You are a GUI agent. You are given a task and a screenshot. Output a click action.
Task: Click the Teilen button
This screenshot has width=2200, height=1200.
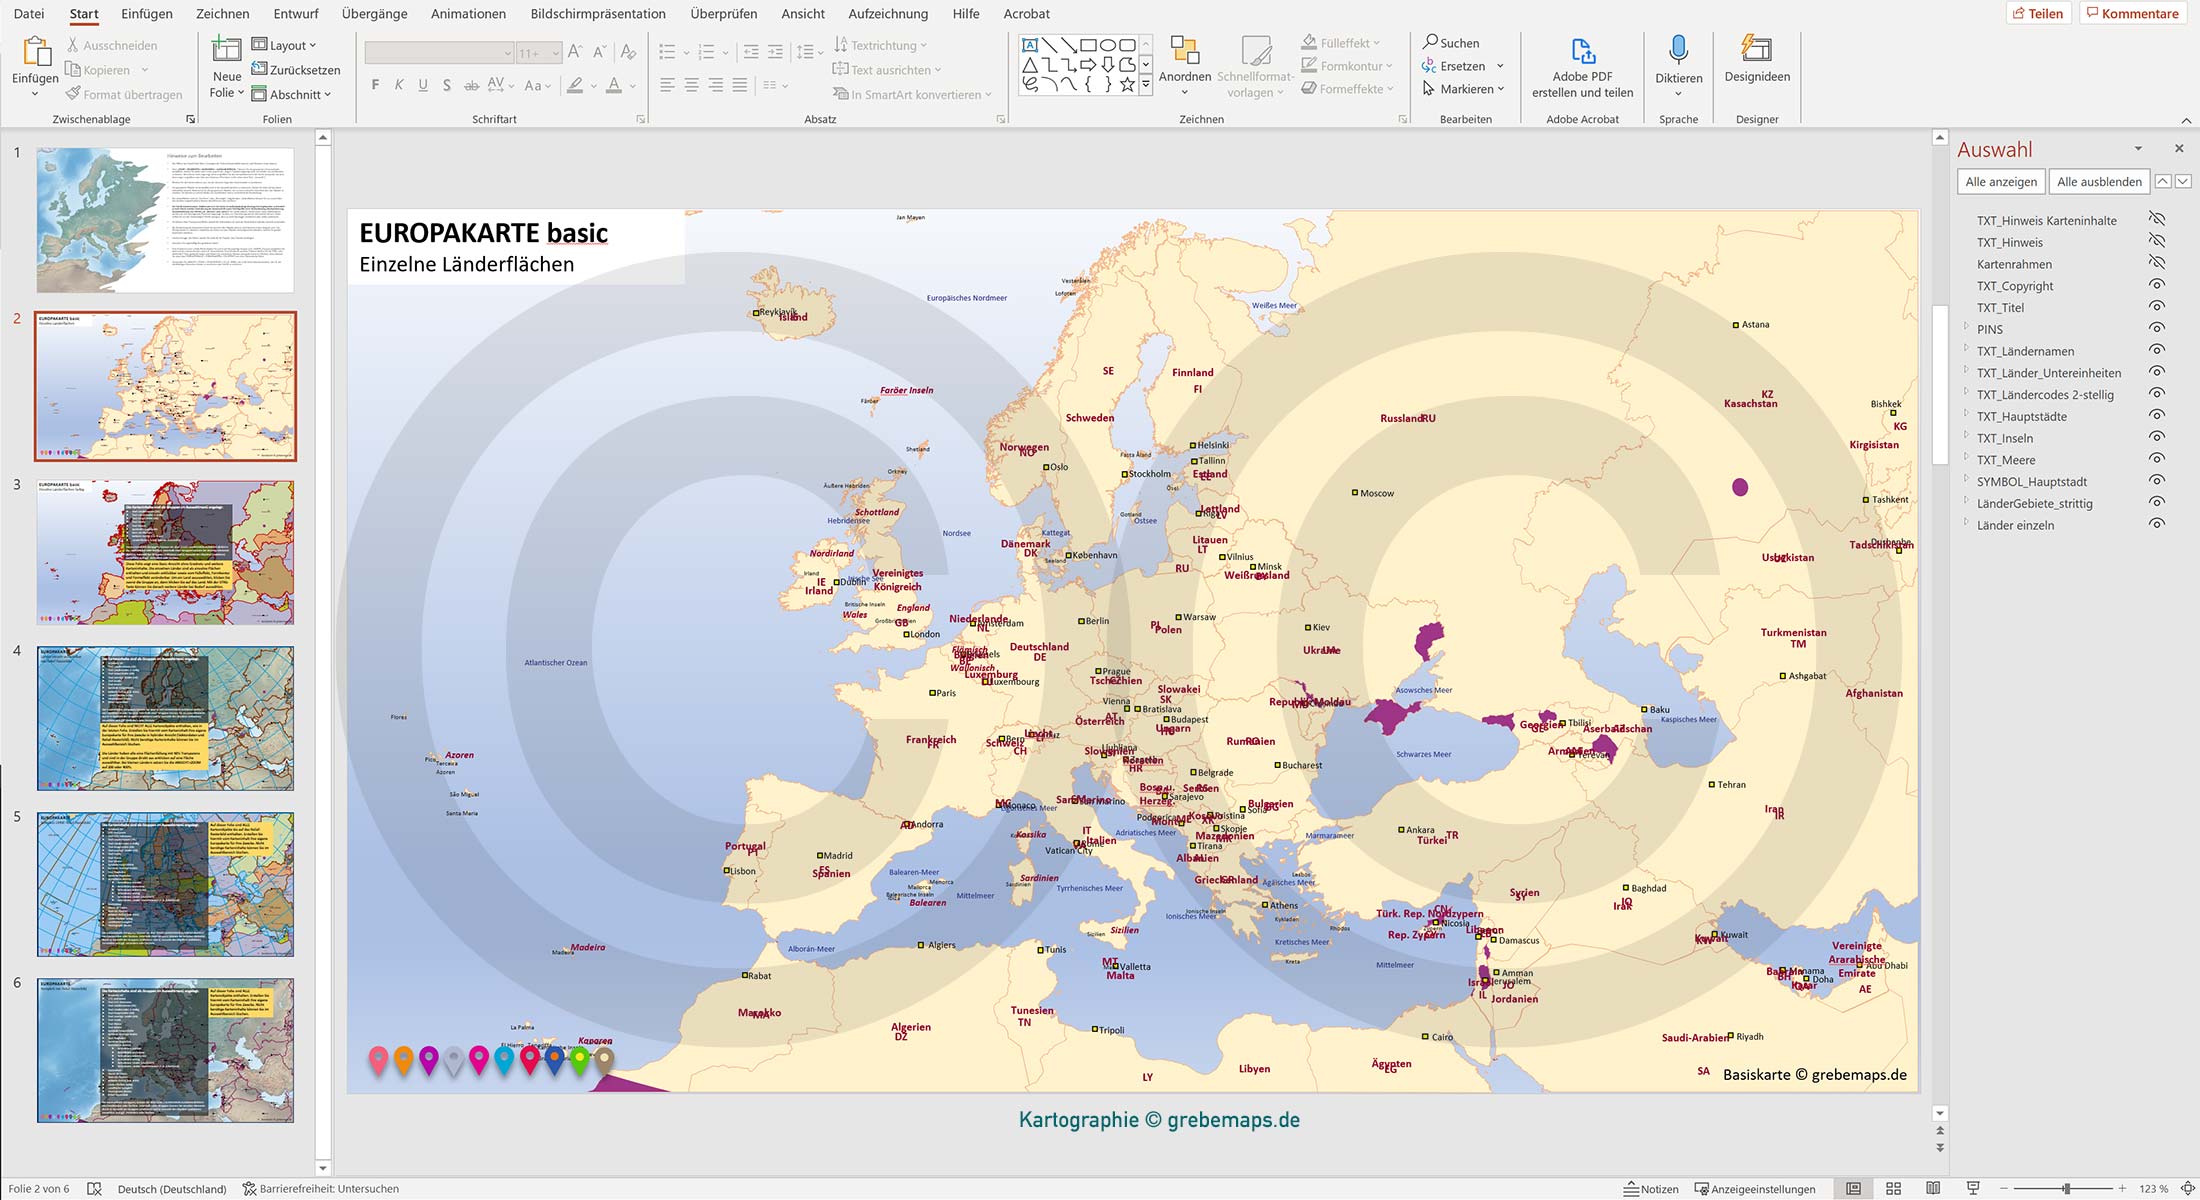coord(2040,13)
